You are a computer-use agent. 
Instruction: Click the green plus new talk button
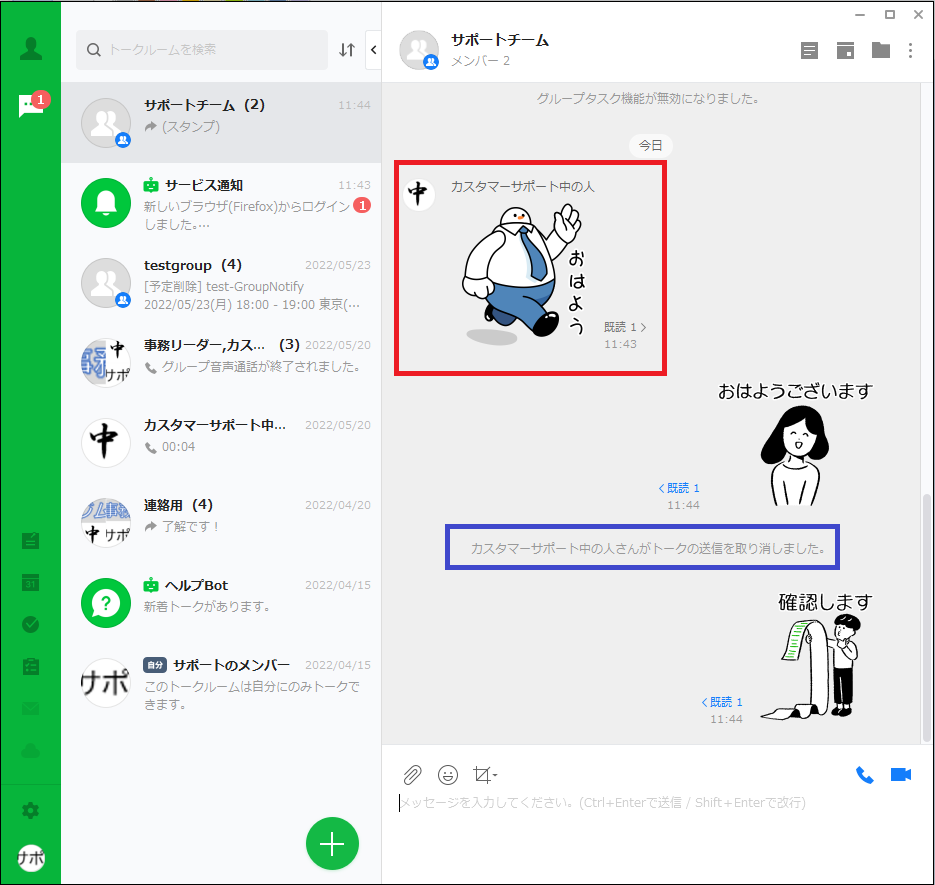pyautogui.click(x=331, y=844)
